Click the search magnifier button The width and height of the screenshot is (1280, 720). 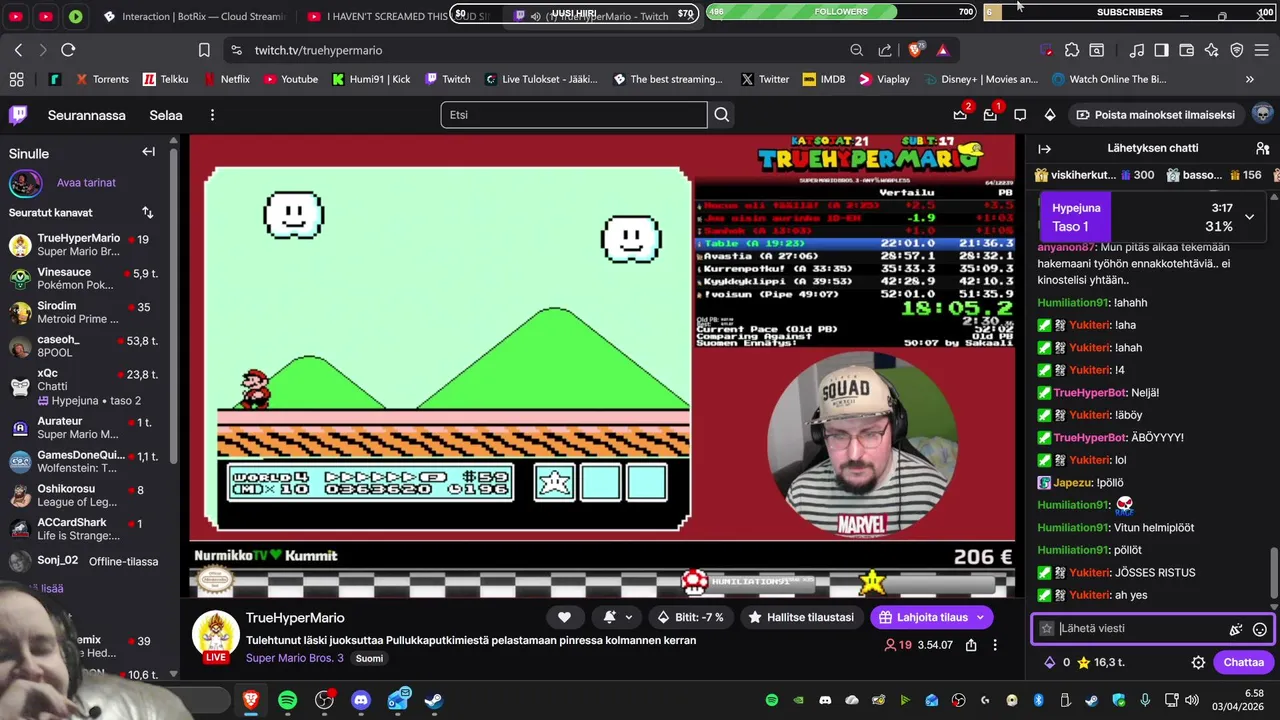[x=722, y=115]
